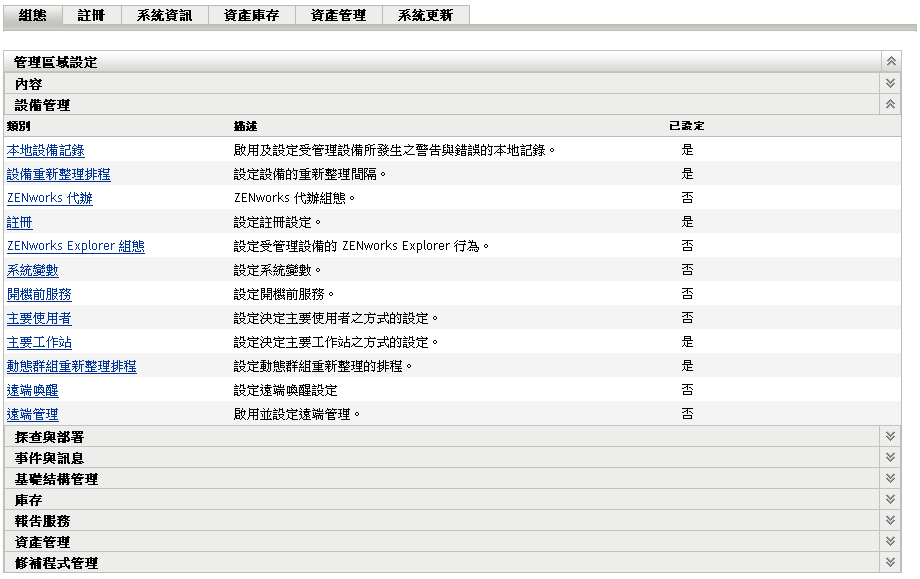Open the 主要使用者 link

(39, 319)
